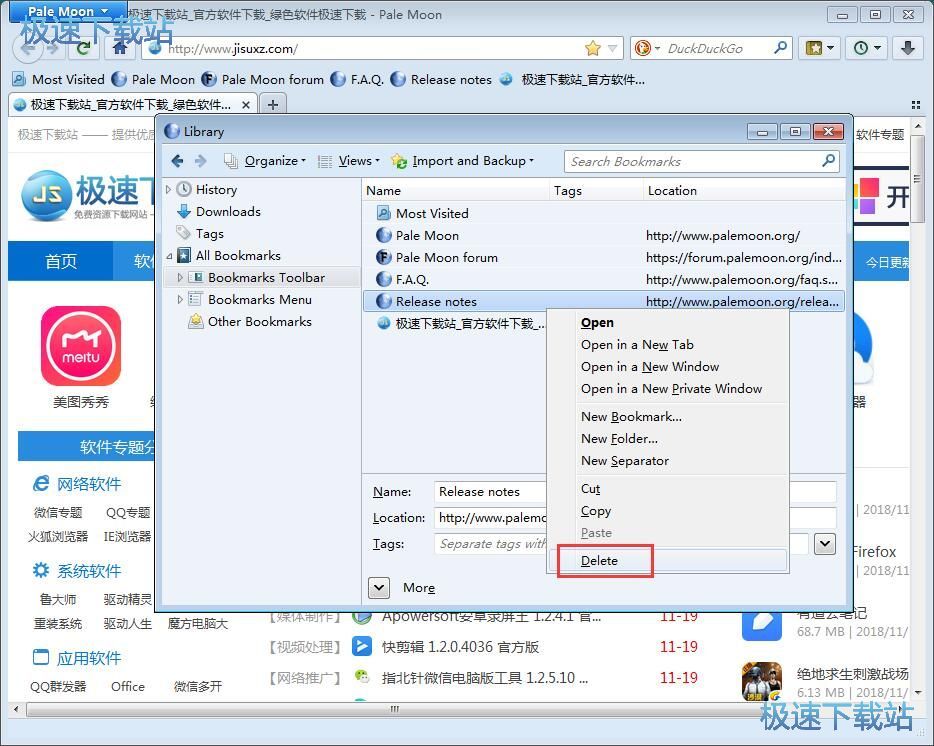Screen dimensions: 934x746
Task: Open the search engine dropdown arrow
Action: pyautogui.click(x=657, y=48)
